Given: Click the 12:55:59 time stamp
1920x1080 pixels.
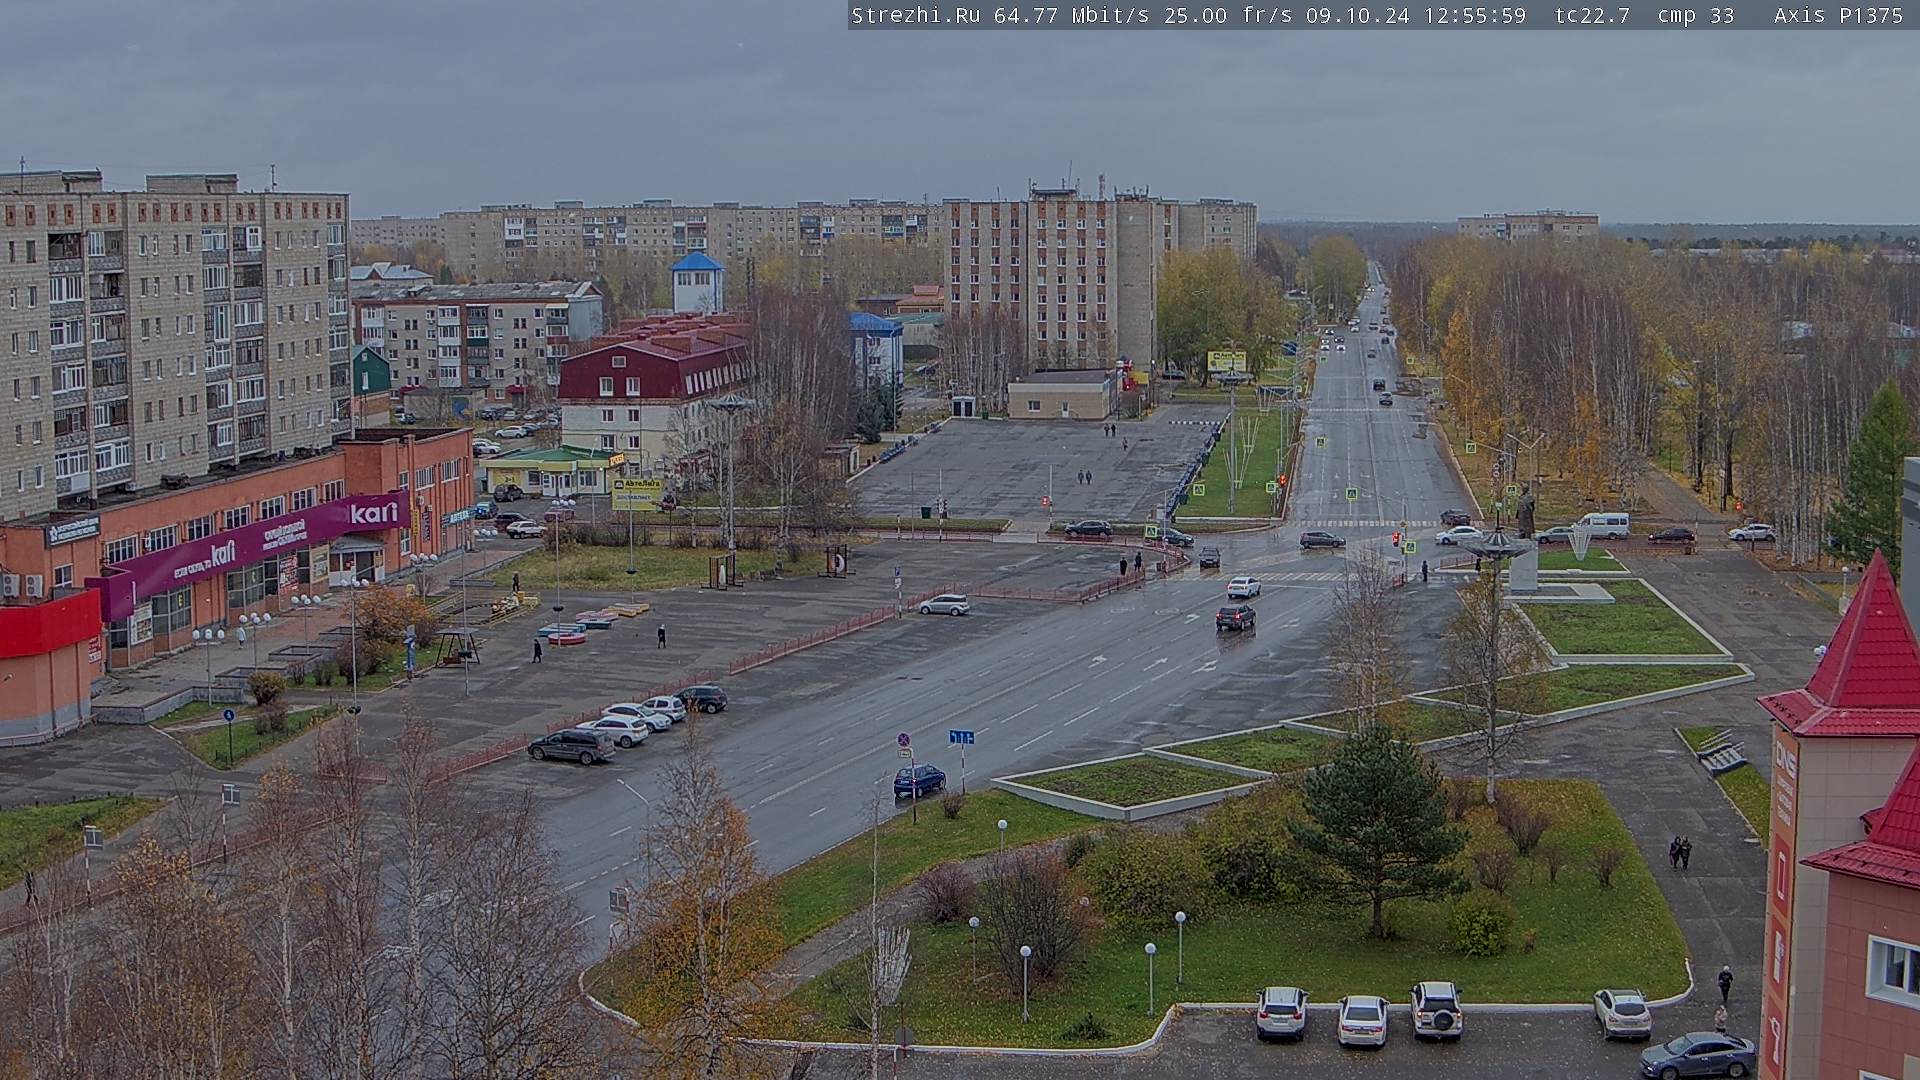Looking at the screenshot, I should click(1476, 15).
